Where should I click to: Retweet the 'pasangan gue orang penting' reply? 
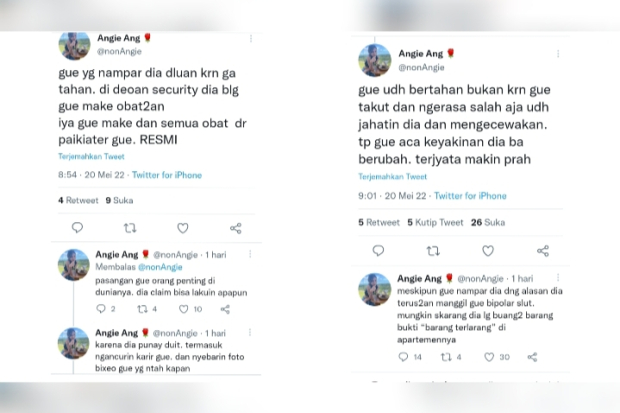[x=142, y=309]
